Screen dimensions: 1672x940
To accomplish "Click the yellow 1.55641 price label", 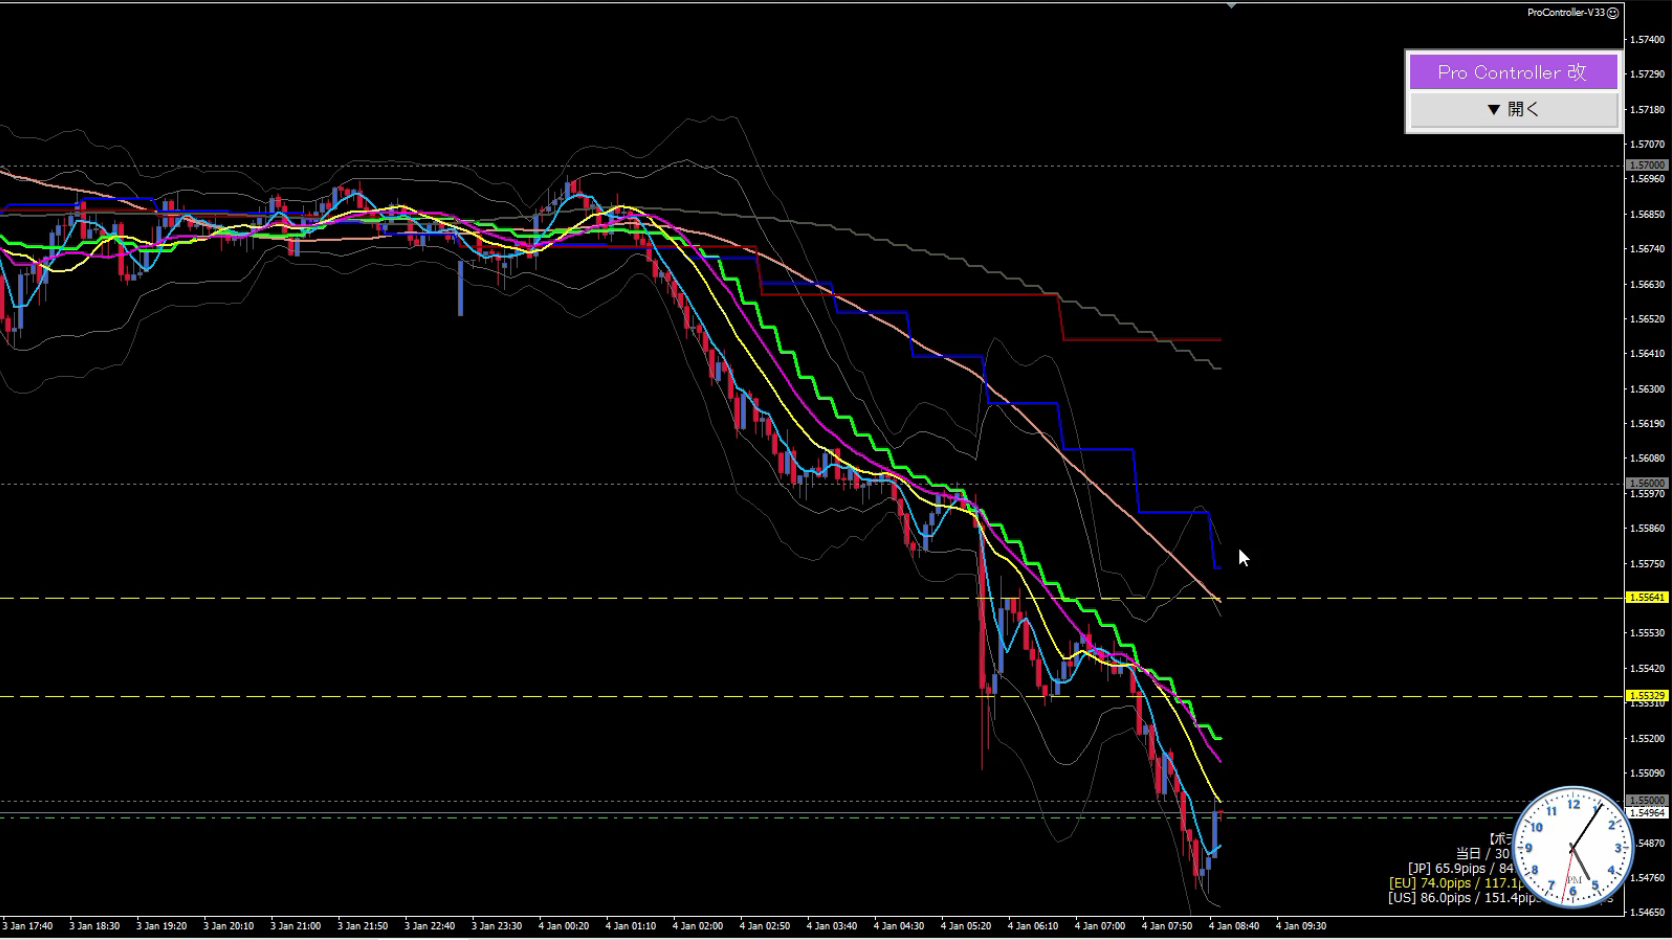I will 1647,597.
